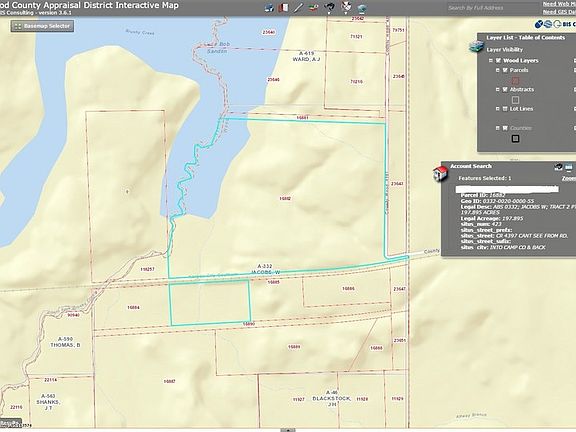
Task: Click the A-46 BLACKSTOCK abstract label
Action: [331, 398]
